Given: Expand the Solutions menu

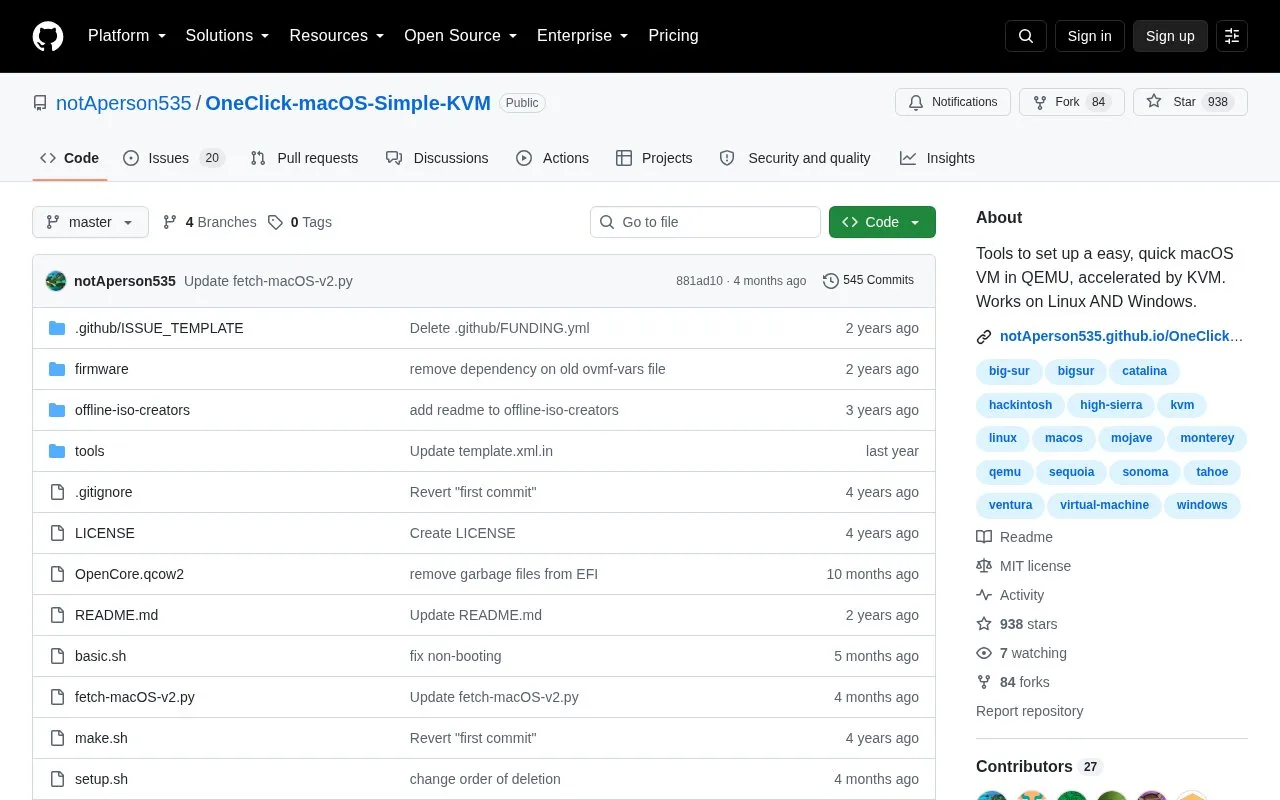Looking at the screenshot, I should [228, 36].
